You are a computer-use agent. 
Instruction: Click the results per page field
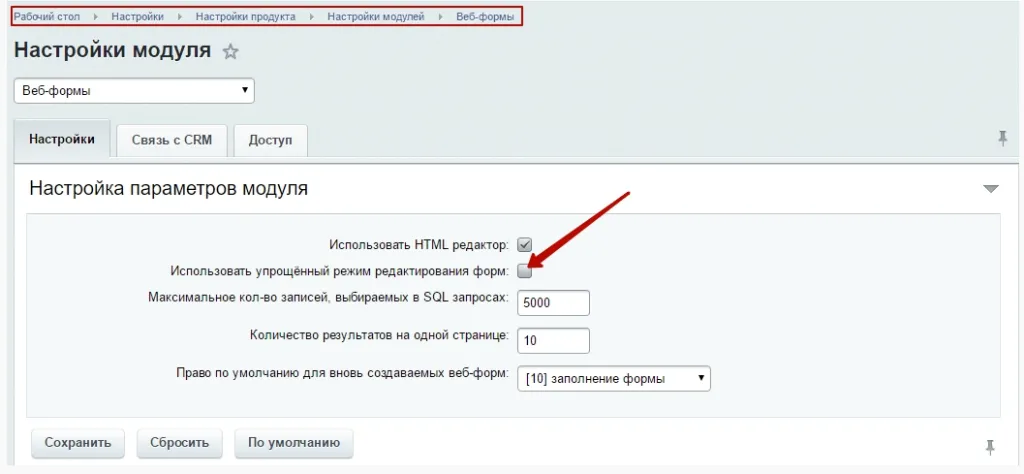(x=553, y=340)
